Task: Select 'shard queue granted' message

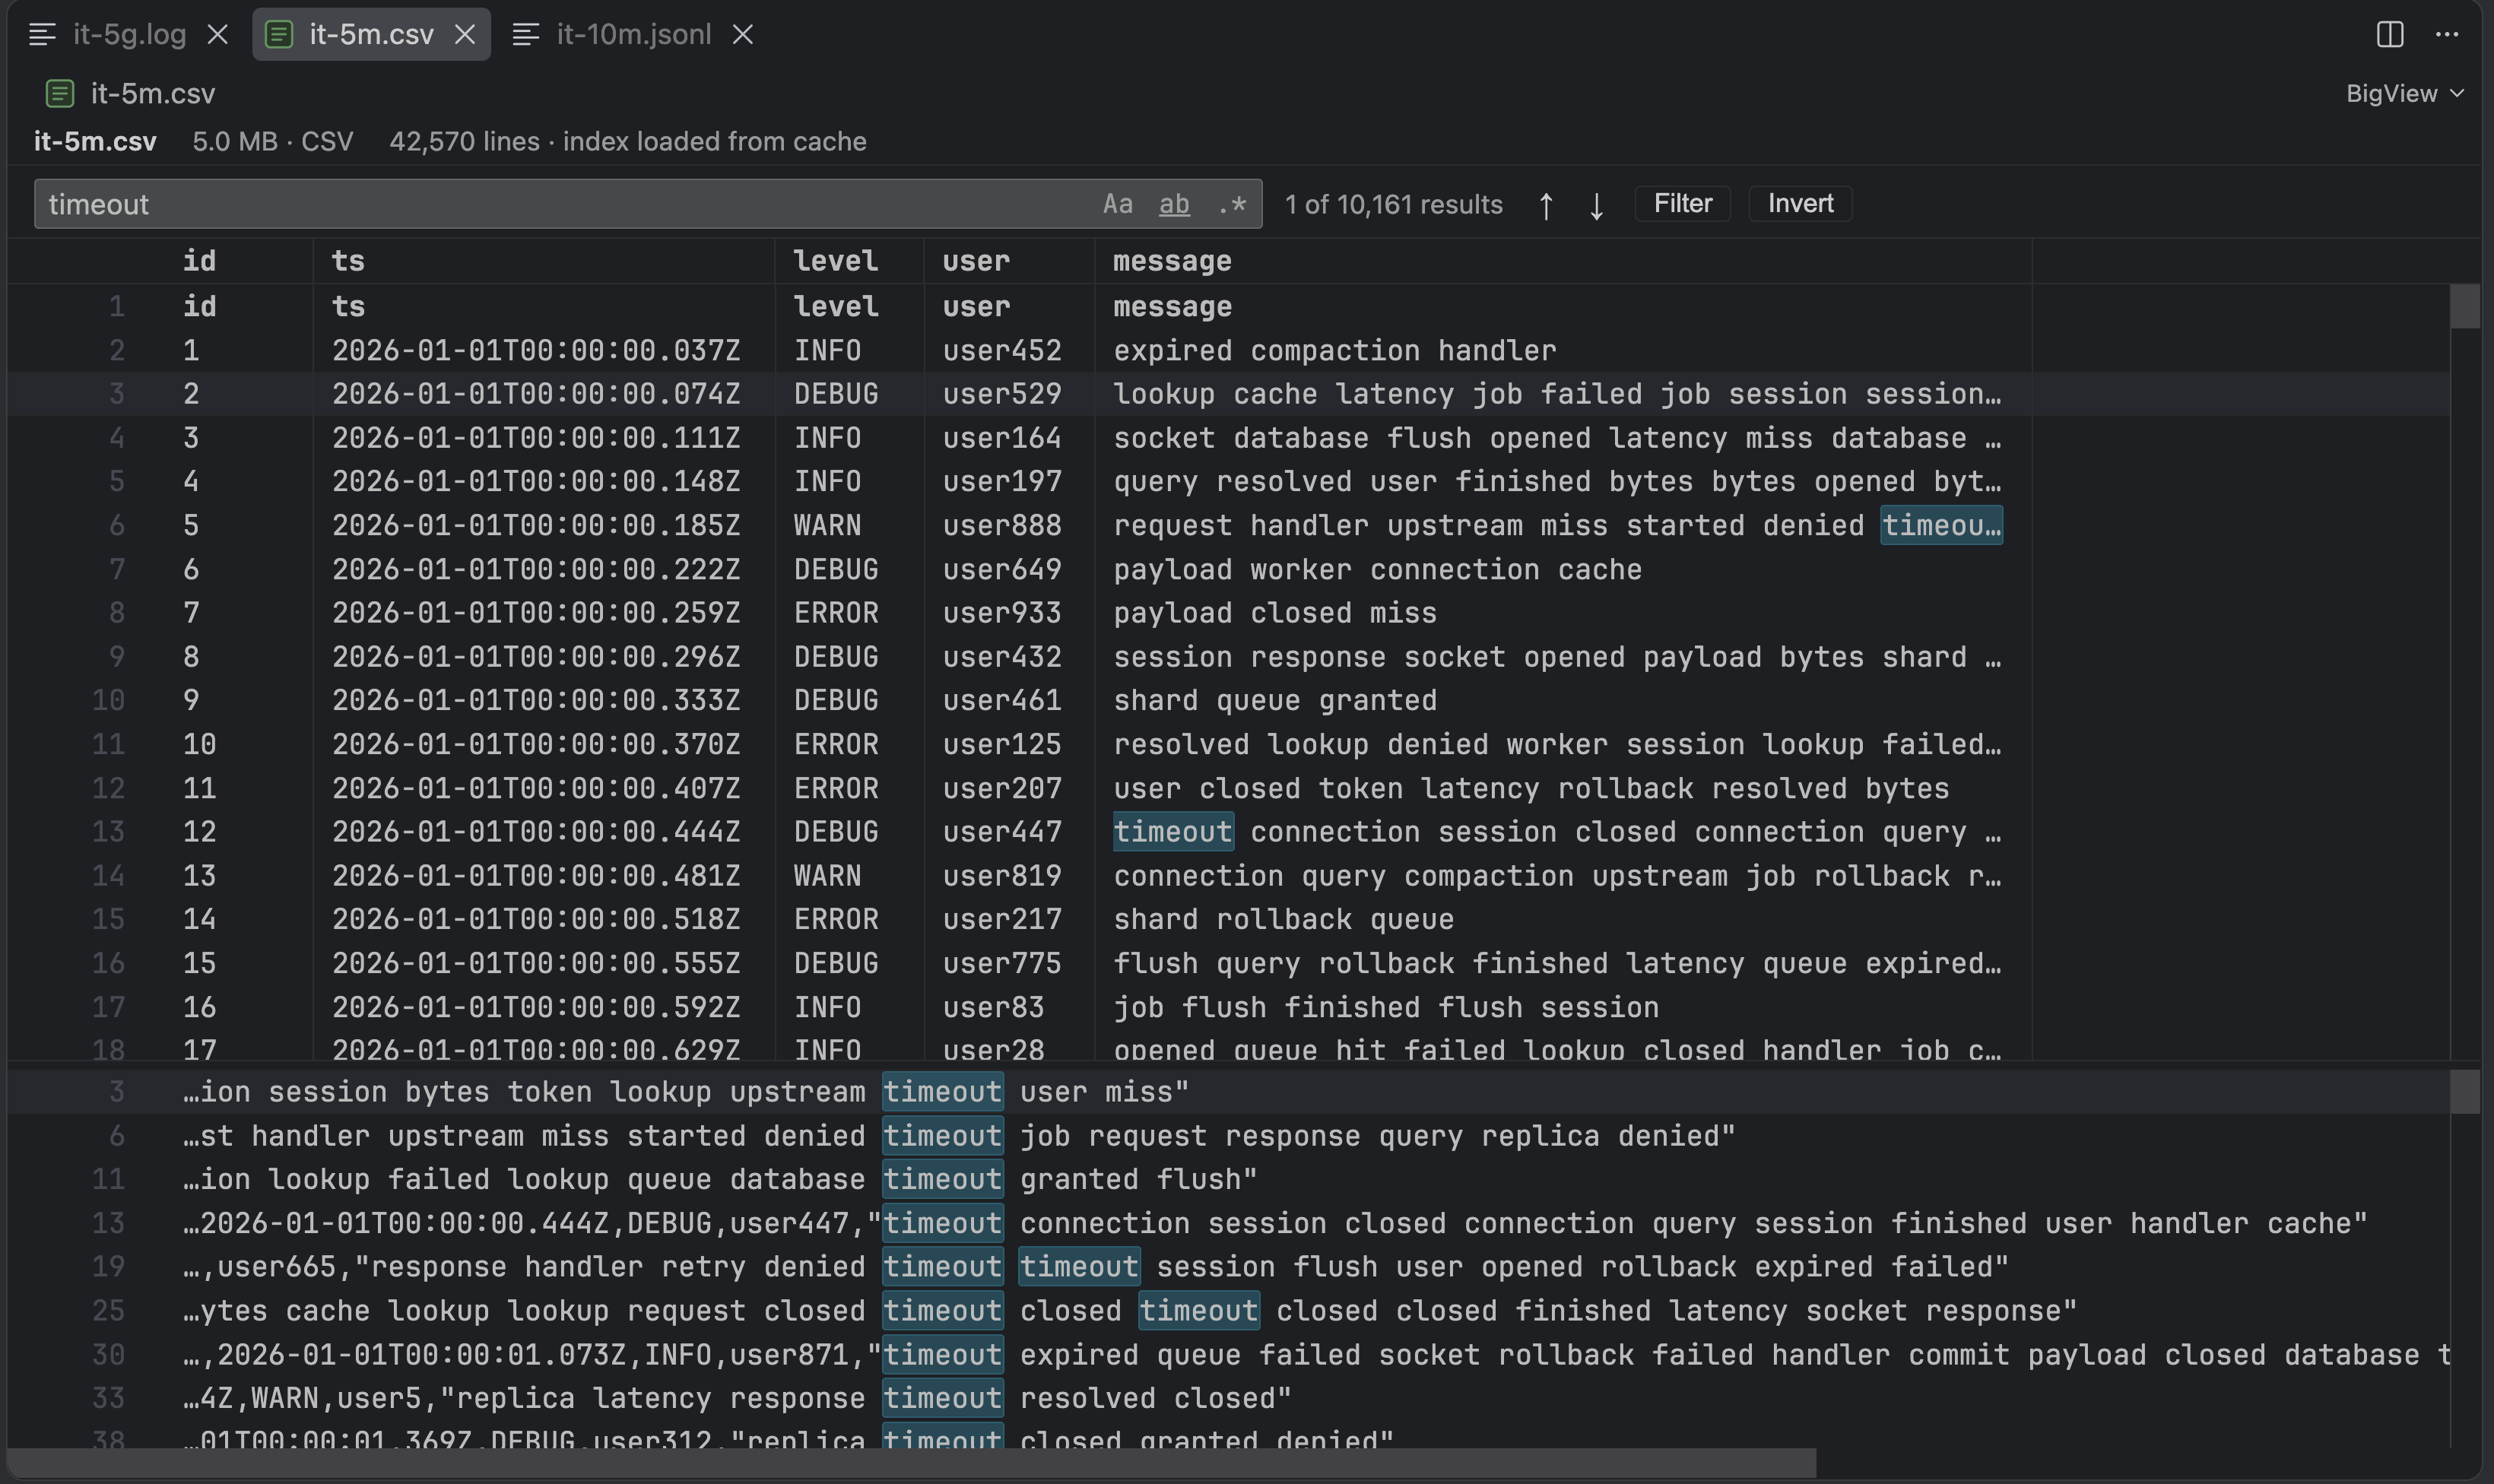Action: point(1275,701)
